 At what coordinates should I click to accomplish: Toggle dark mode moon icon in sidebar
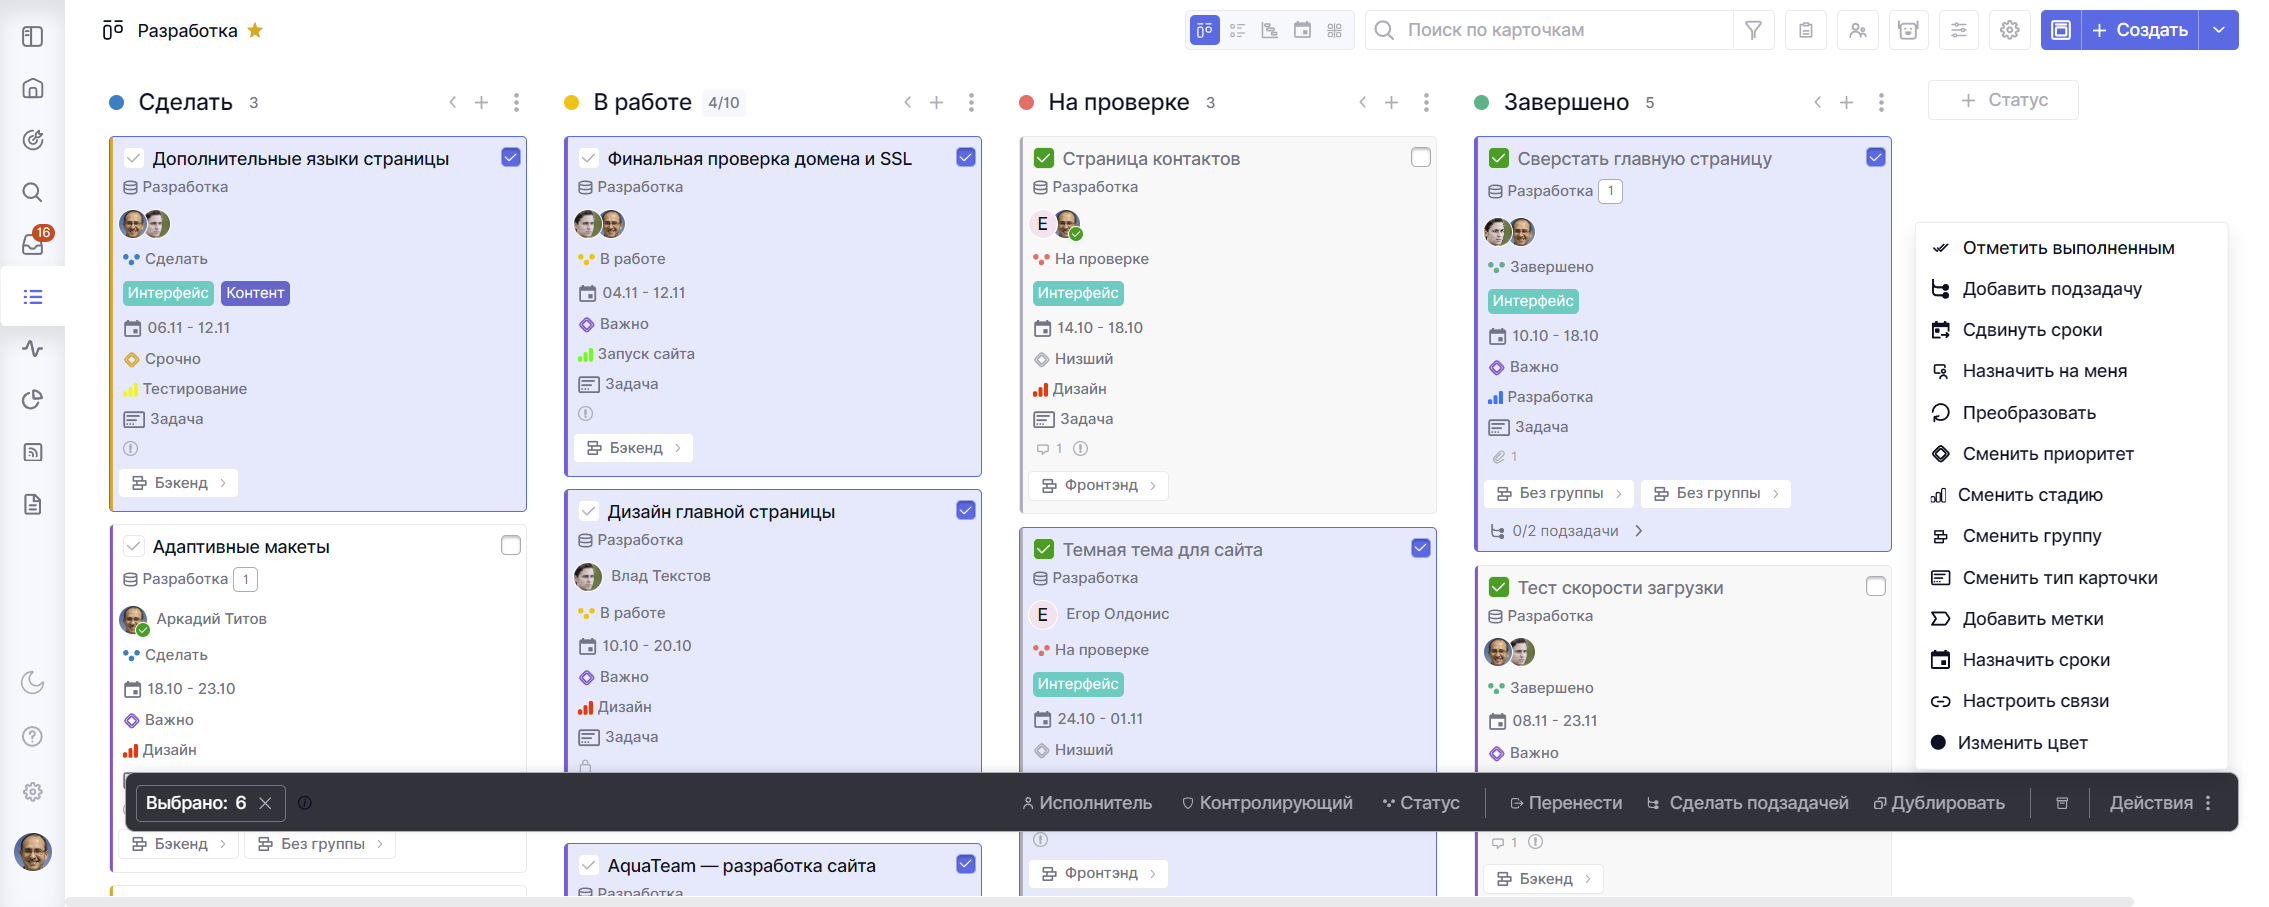click(33, 682)
